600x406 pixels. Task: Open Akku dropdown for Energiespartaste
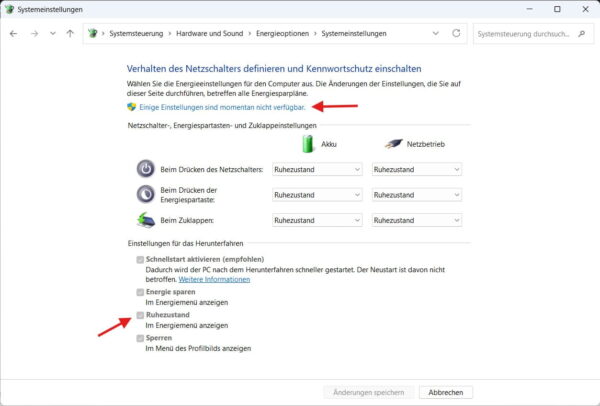click(x=317, y=195)
